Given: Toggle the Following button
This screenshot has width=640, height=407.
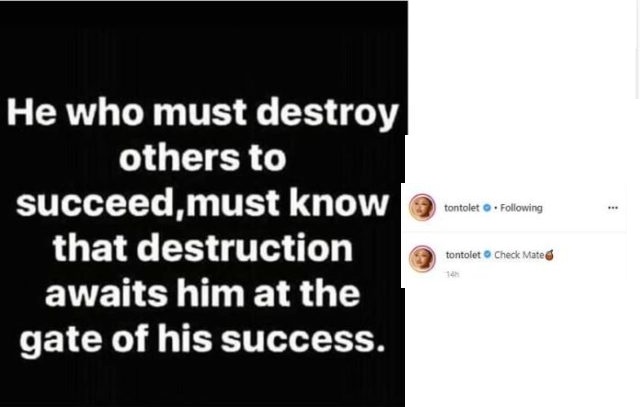Looking at the screenshot, I should (x=521, y=208).
